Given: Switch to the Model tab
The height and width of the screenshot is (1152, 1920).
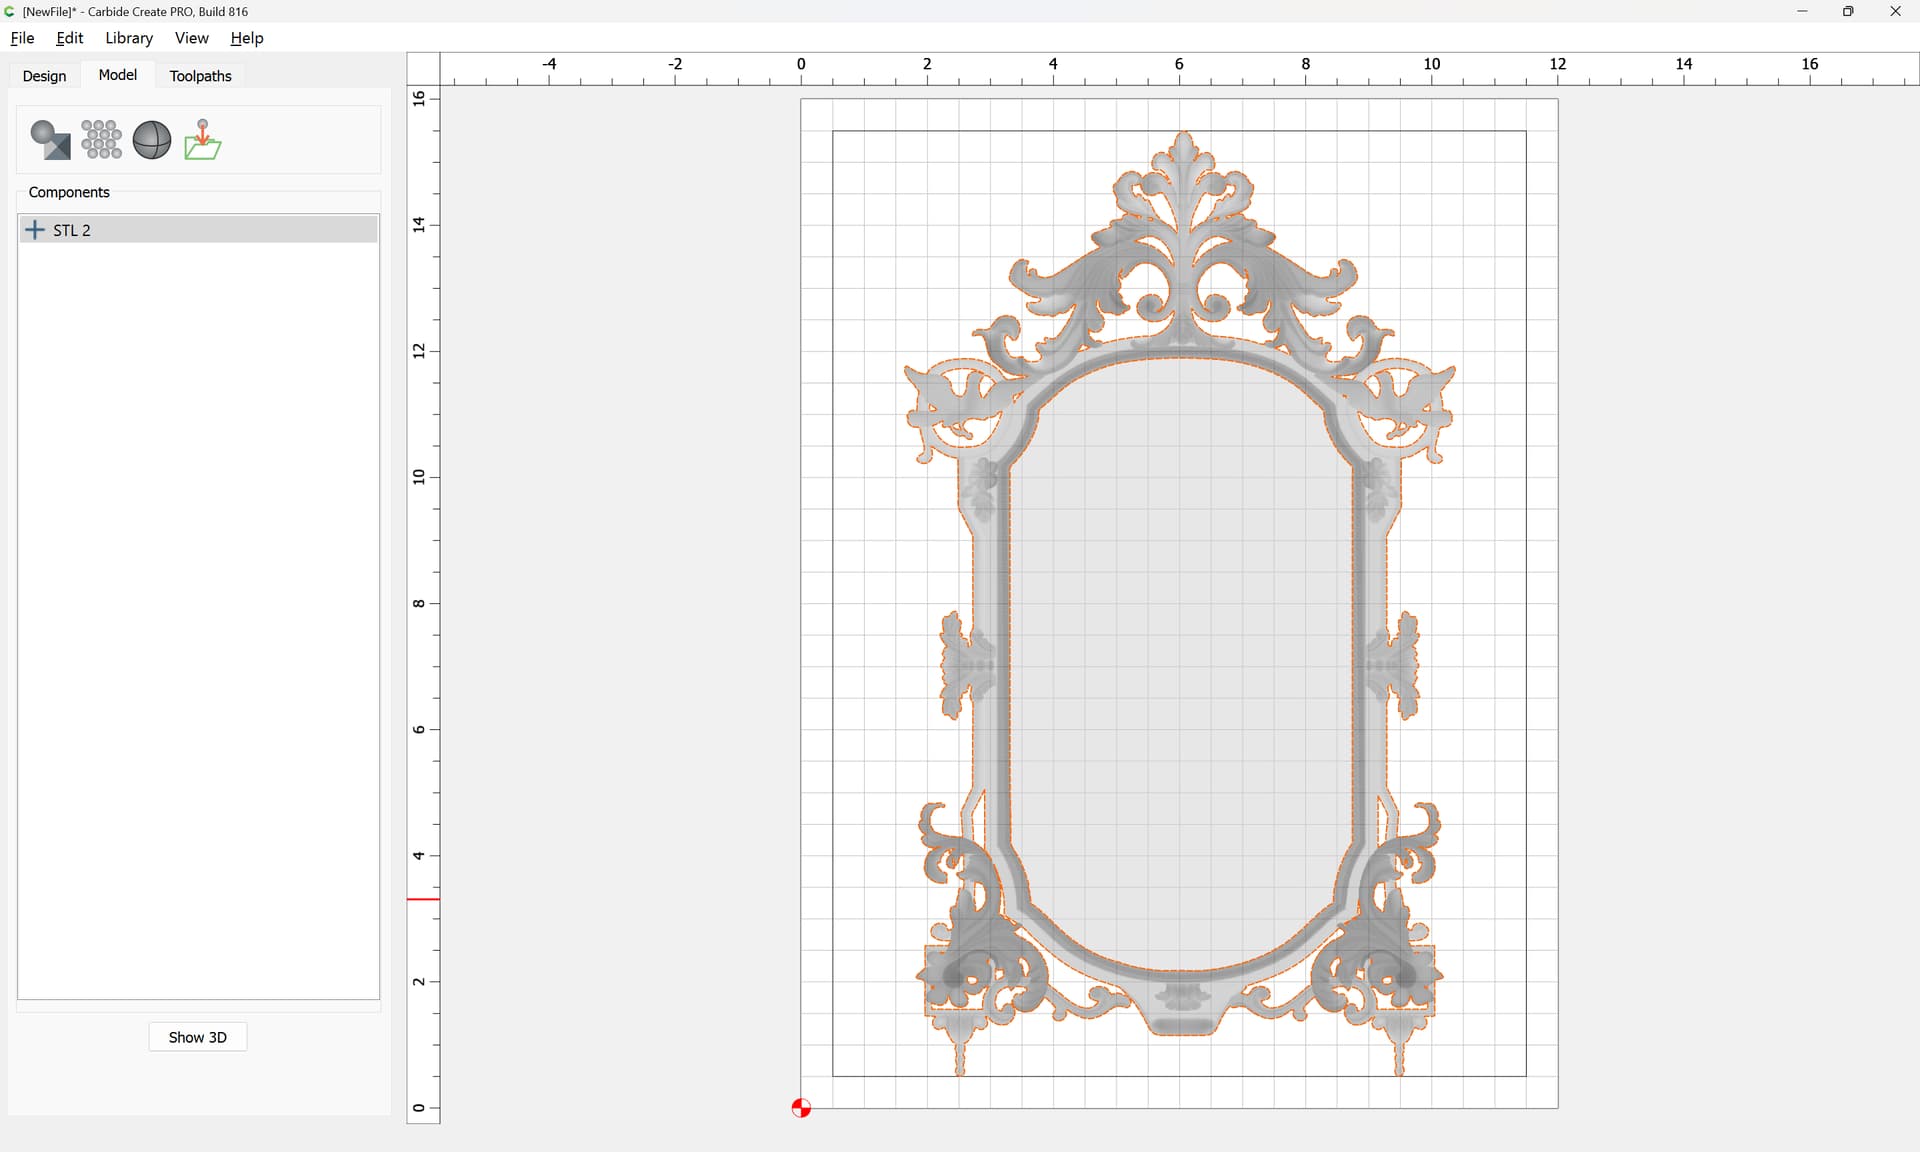Looking at the screenshot, I should [118, 75].
